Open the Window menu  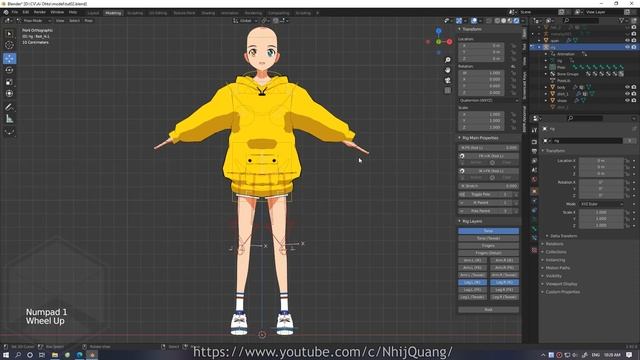point(57,13)
